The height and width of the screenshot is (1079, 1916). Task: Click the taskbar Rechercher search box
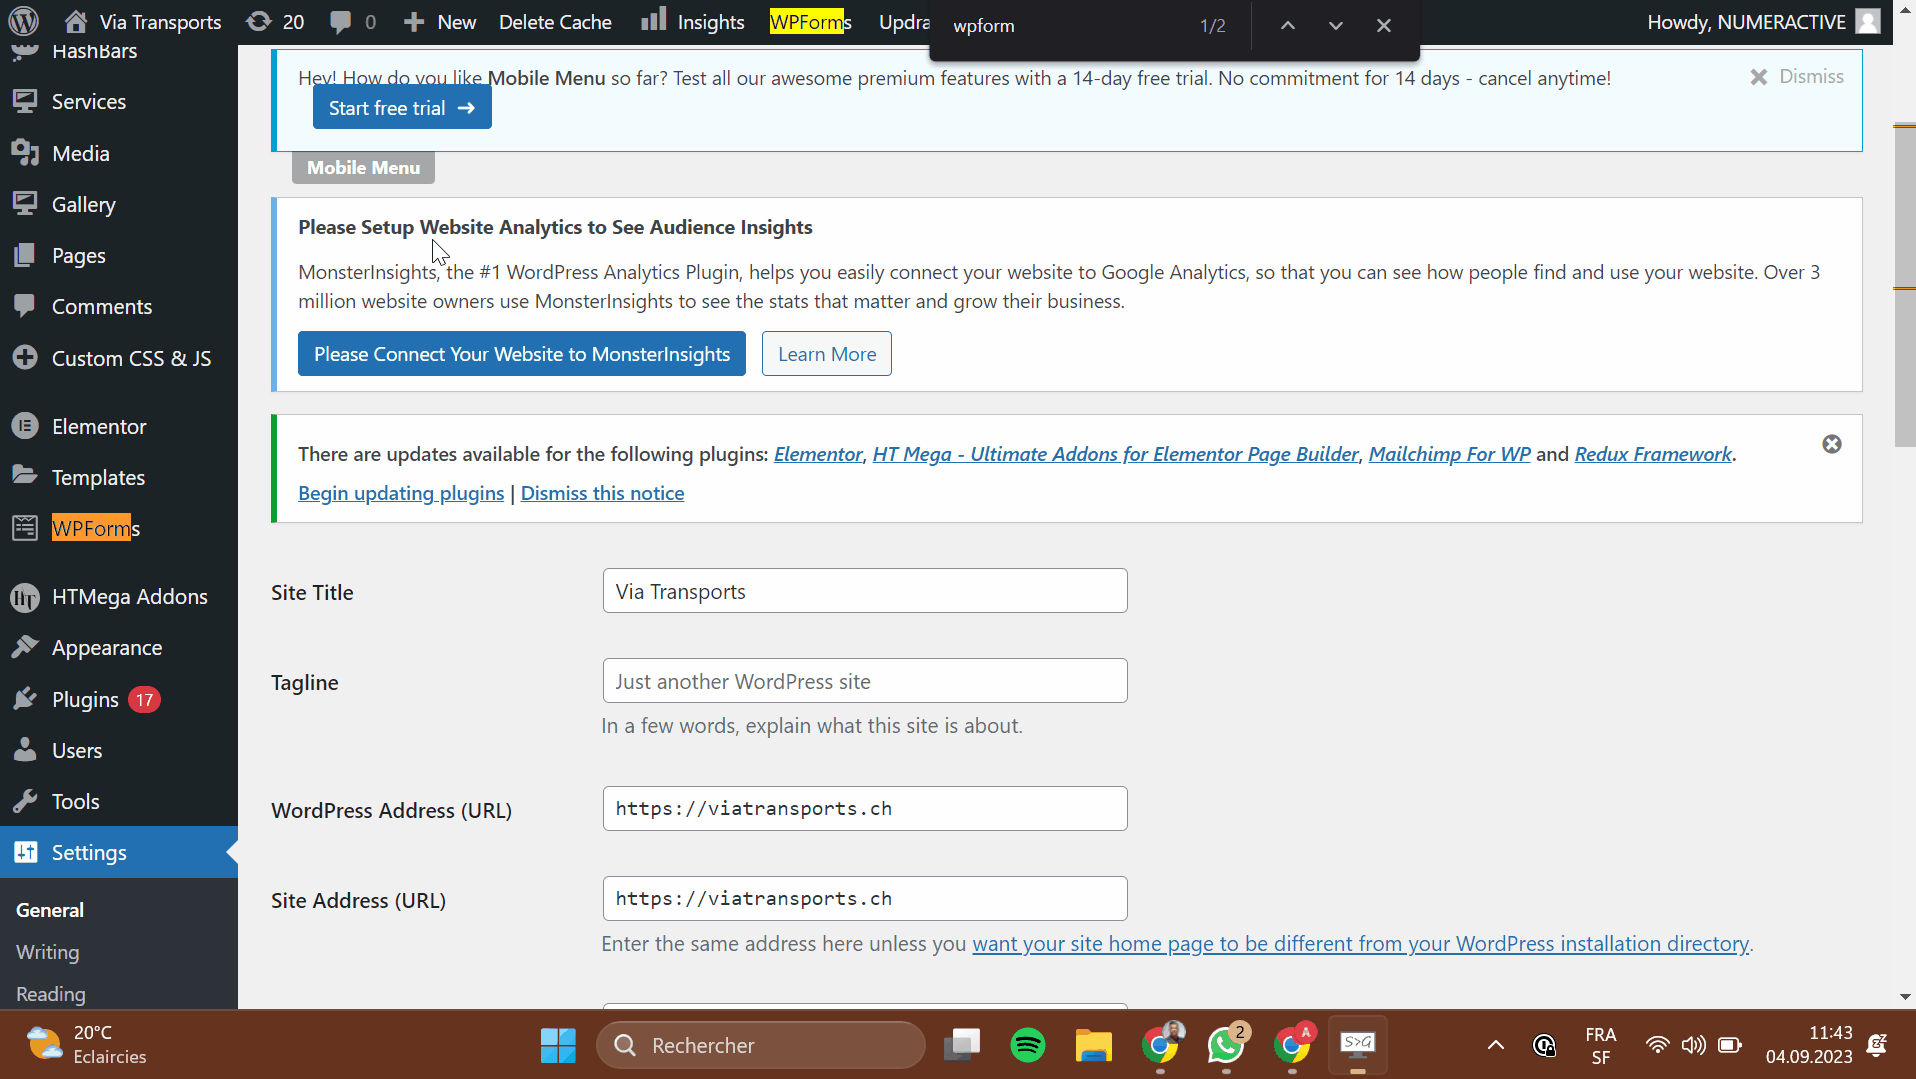coord(761,1045)
